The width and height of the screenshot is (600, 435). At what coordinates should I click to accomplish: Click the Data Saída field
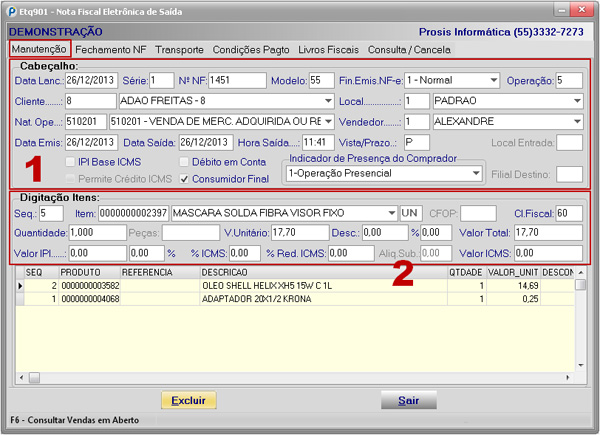click(x=206, y=143)
